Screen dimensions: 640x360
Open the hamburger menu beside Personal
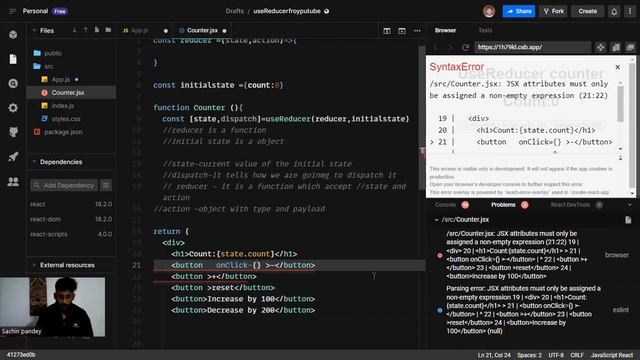click(12, 11)
